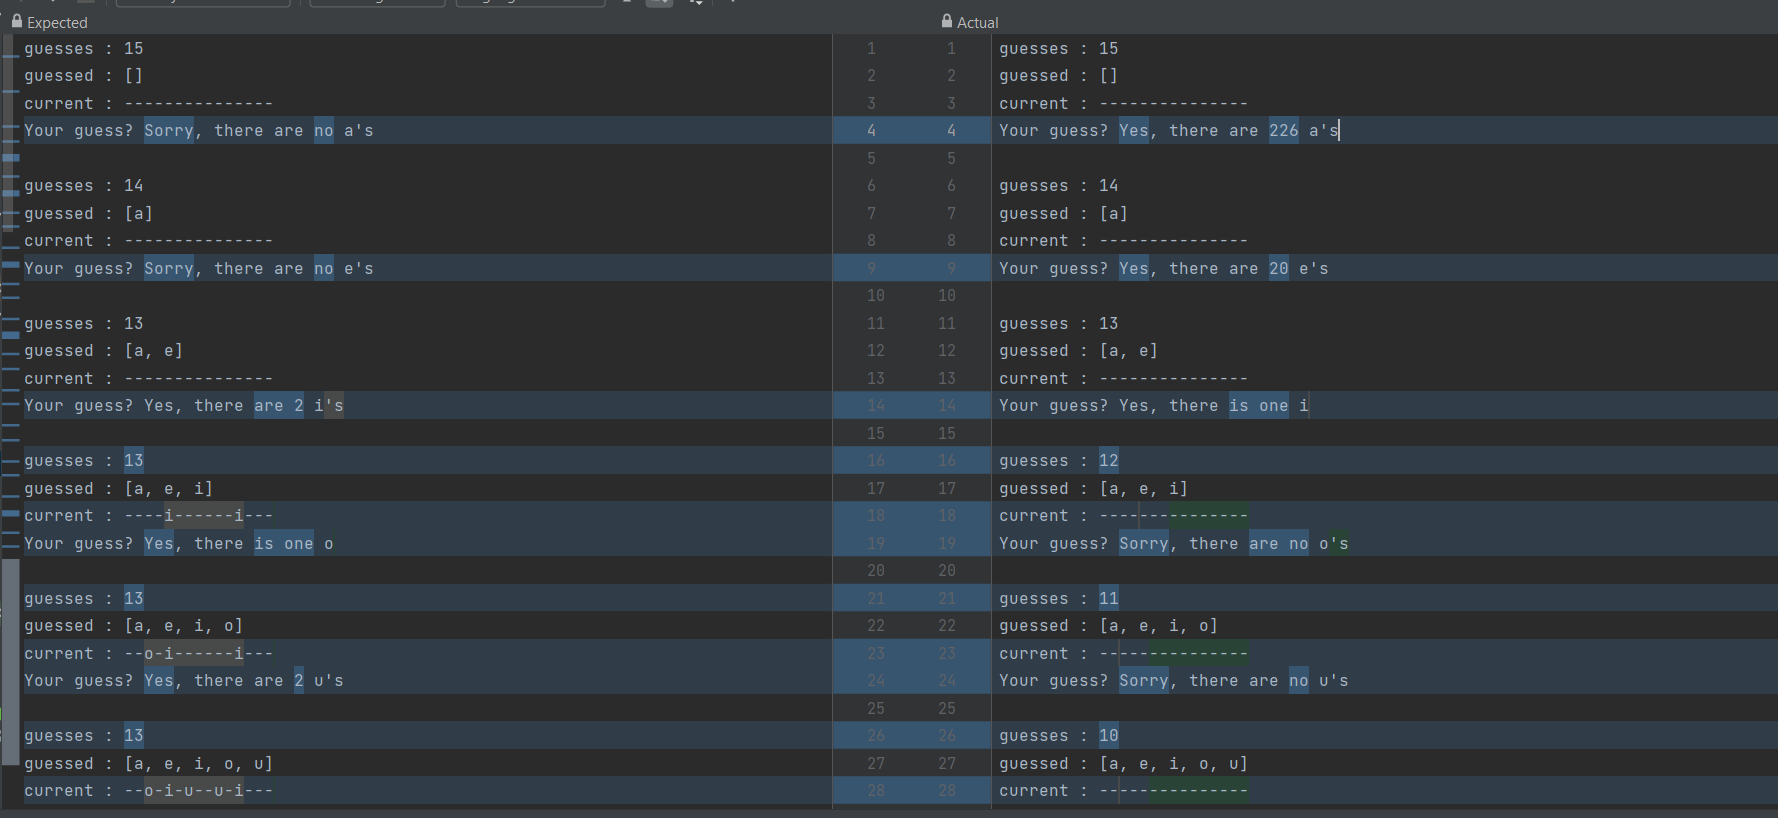
Task: Click line number 14 in the right gutter column
Action: coord(946,405)
